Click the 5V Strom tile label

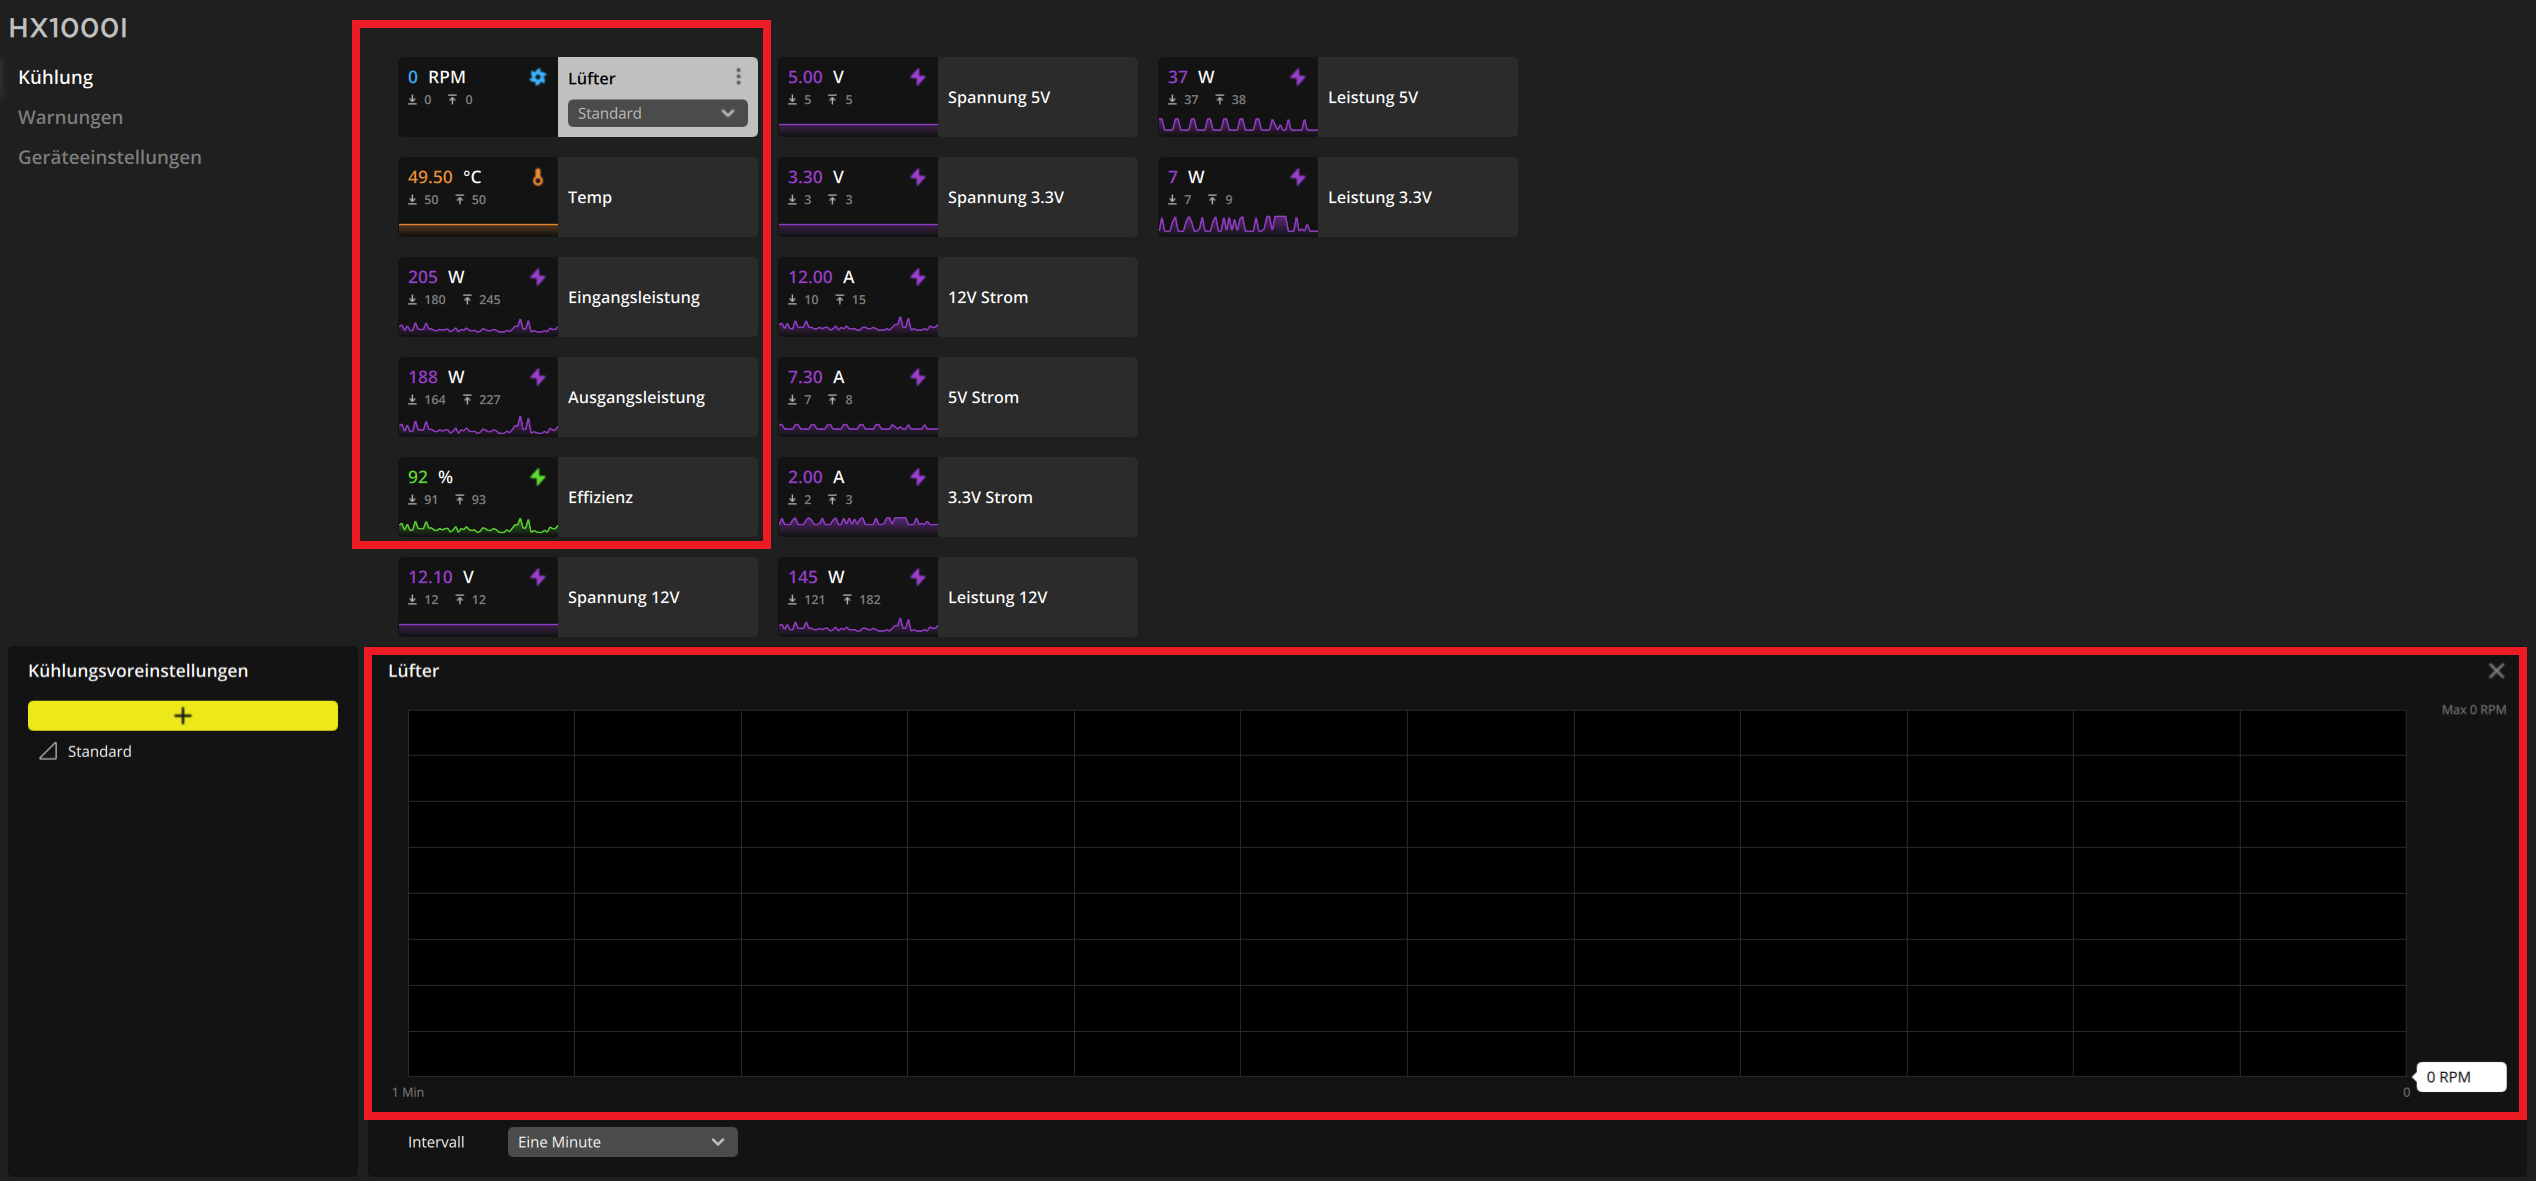click(x=984, y=397)
